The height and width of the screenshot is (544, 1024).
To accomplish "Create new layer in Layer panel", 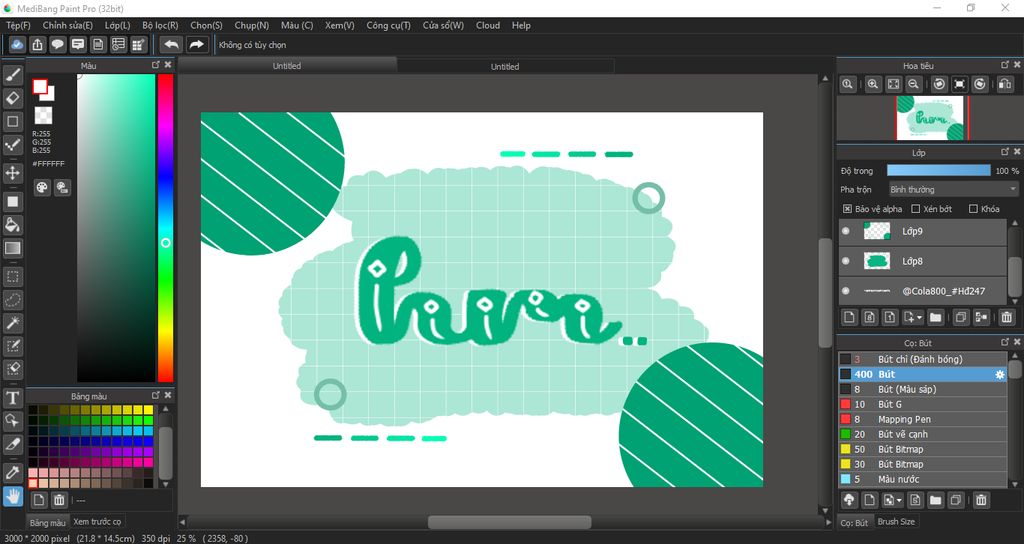I will [849, 317].
